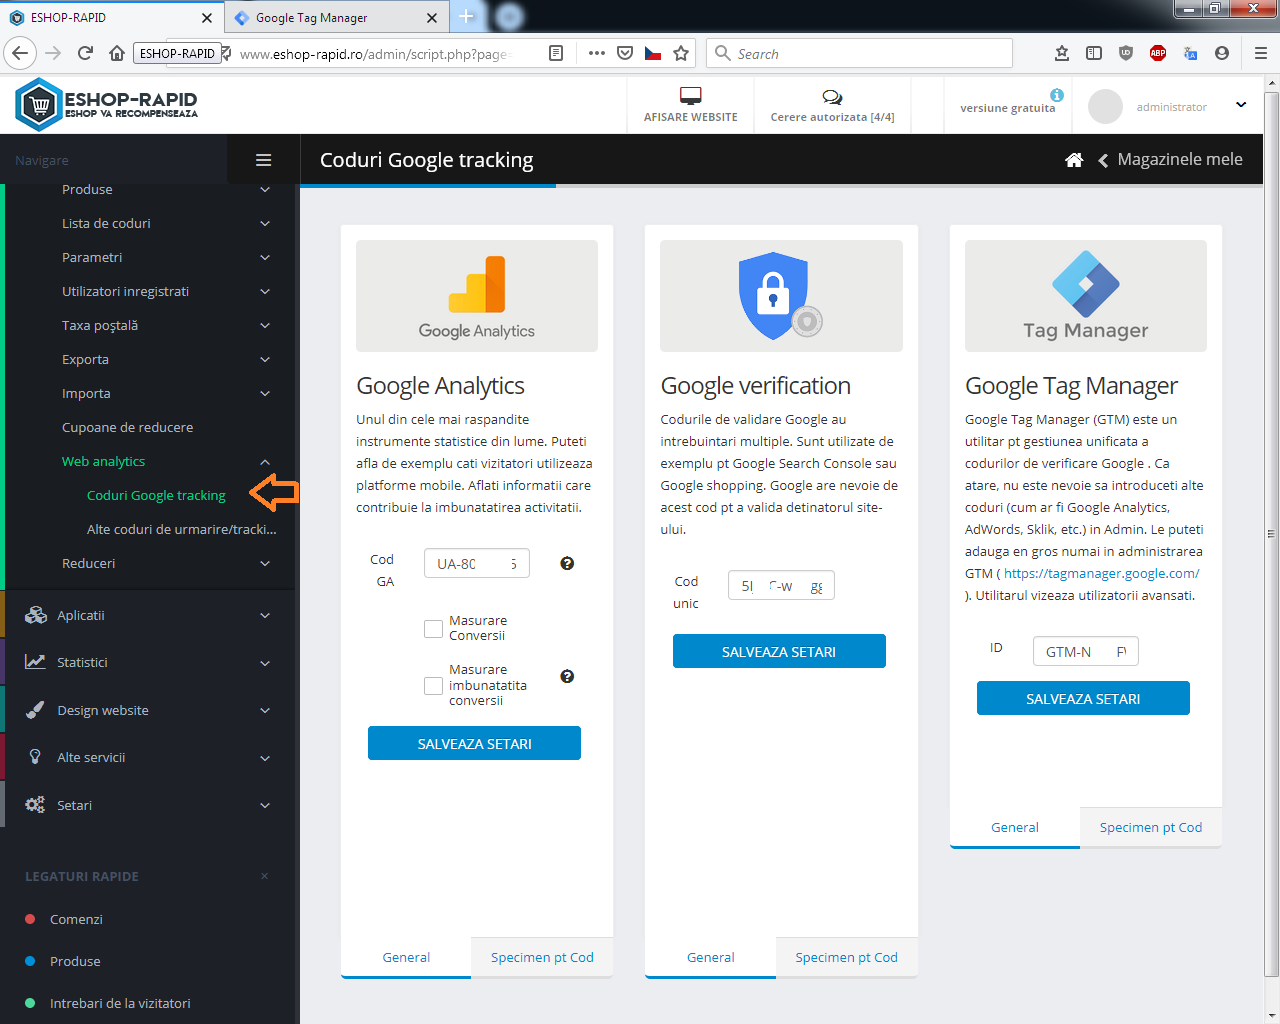Image resolution: width=1280 pixels, height=1024 pixels.
Task: Click the Adblock Plus extension icon
Action: point(1158,53)
